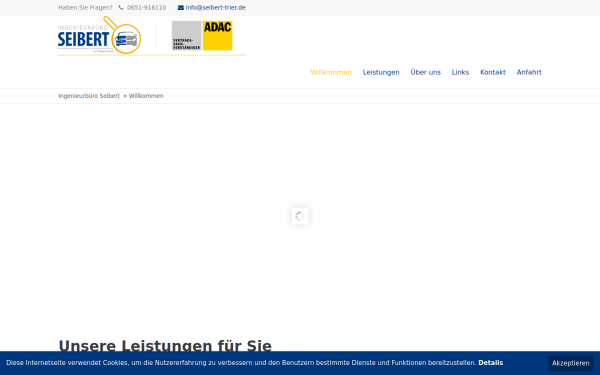600x375 pixels.
Task: Click the phone icon next to 0651-918110
Action: point(121,8)
